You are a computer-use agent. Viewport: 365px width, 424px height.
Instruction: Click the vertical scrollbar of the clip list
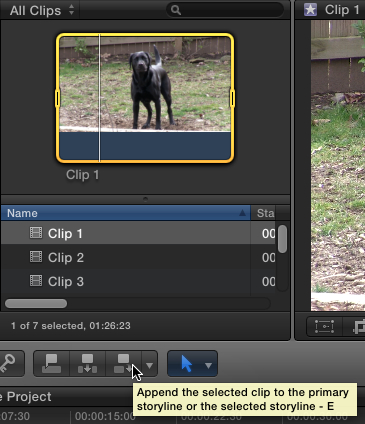point(282,239)
